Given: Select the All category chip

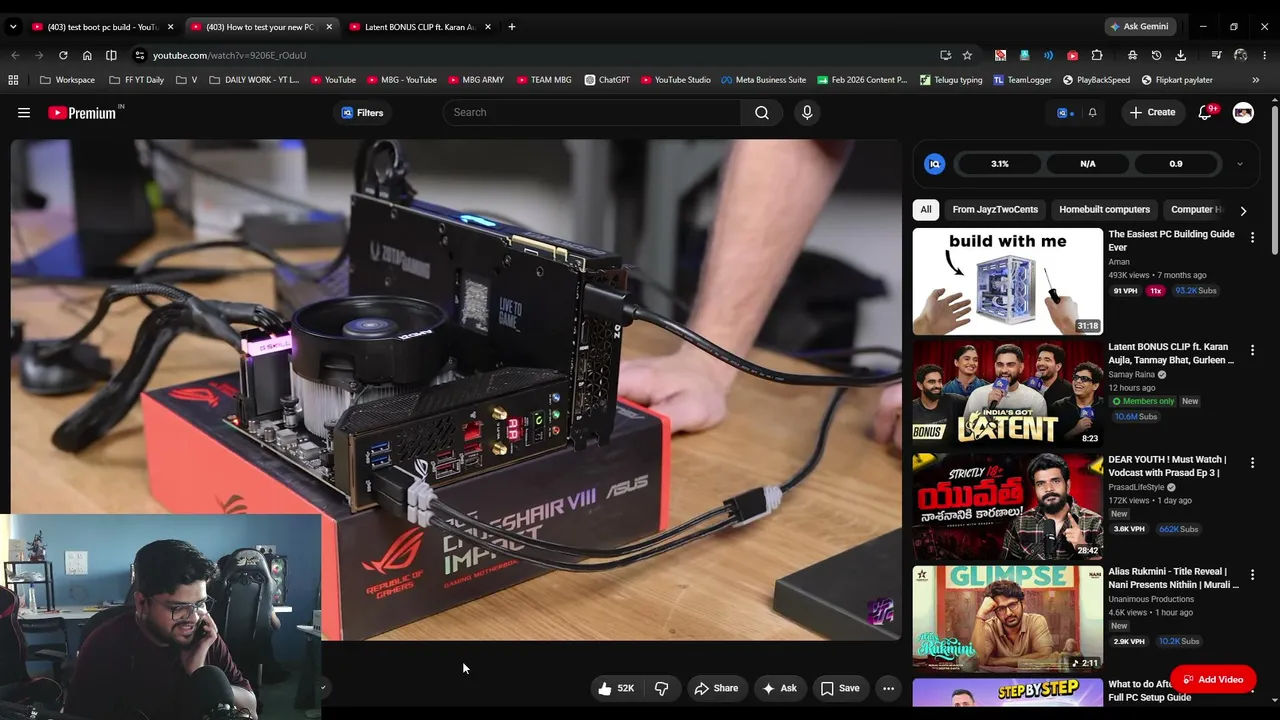Looking at the screenshot, I should (x=926, y=210).
